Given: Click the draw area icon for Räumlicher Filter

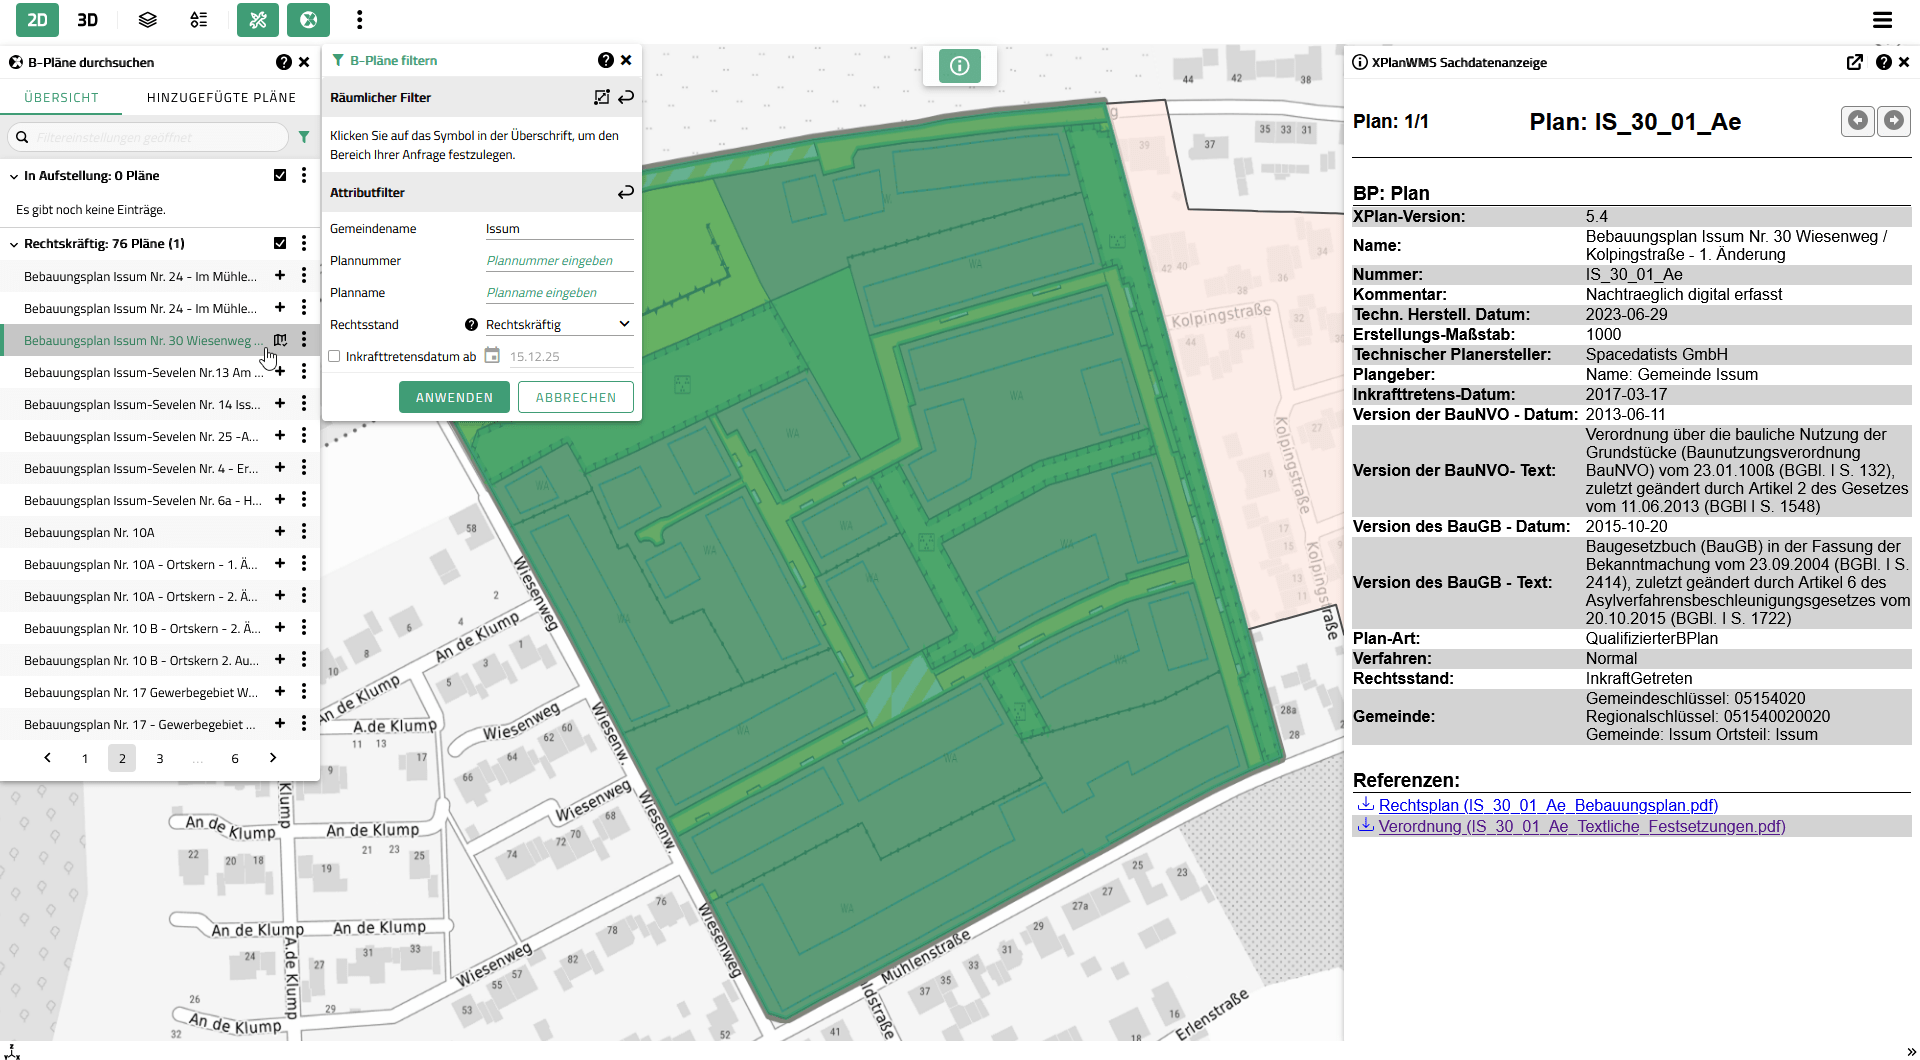Looking at the screenshot, I should pyautogui.click(x=601, y=97).
